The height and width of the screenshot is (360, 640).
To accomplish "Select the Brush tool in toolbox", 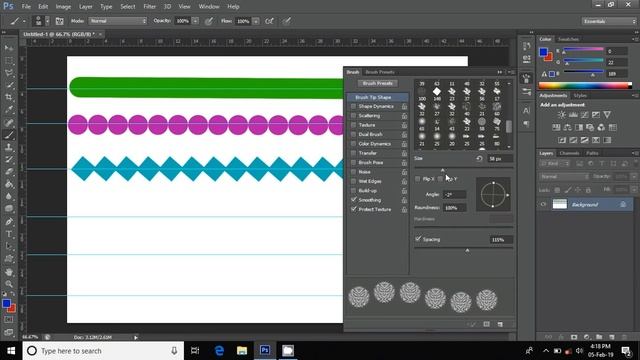I will pos(9,135).
